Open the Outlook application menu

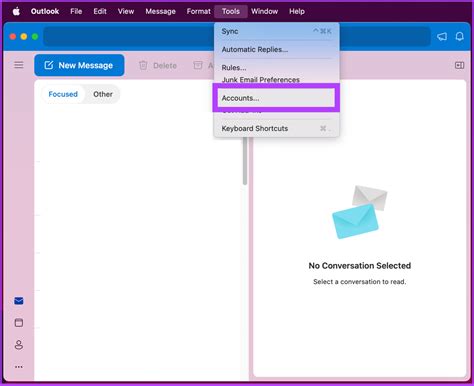coord(45,11)
